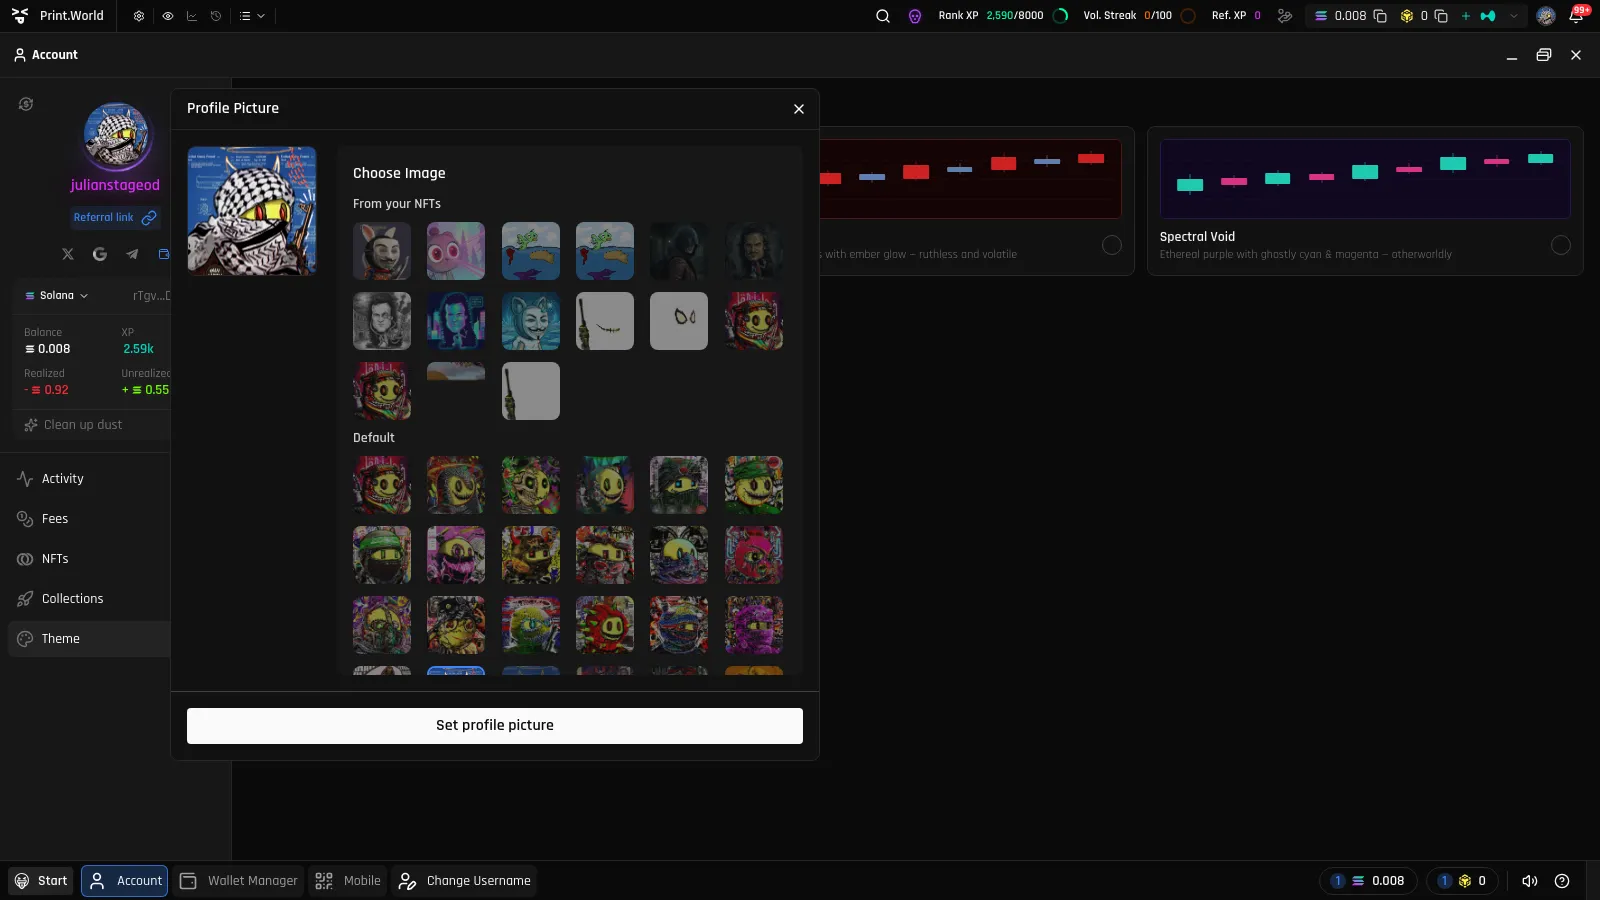Select the pink creature NFT image
The image size is (1600, 900).
456,251
